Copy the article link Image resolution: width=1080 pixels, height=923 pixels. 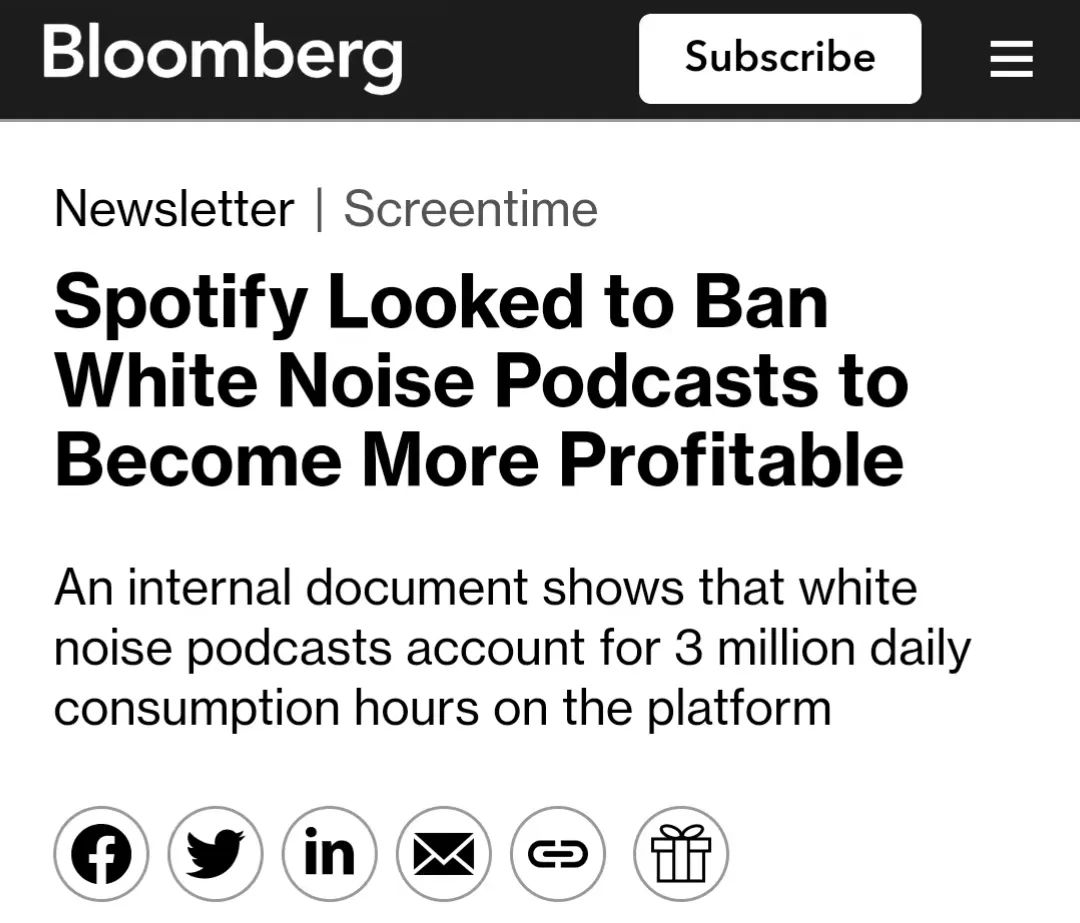pos(558,855)
